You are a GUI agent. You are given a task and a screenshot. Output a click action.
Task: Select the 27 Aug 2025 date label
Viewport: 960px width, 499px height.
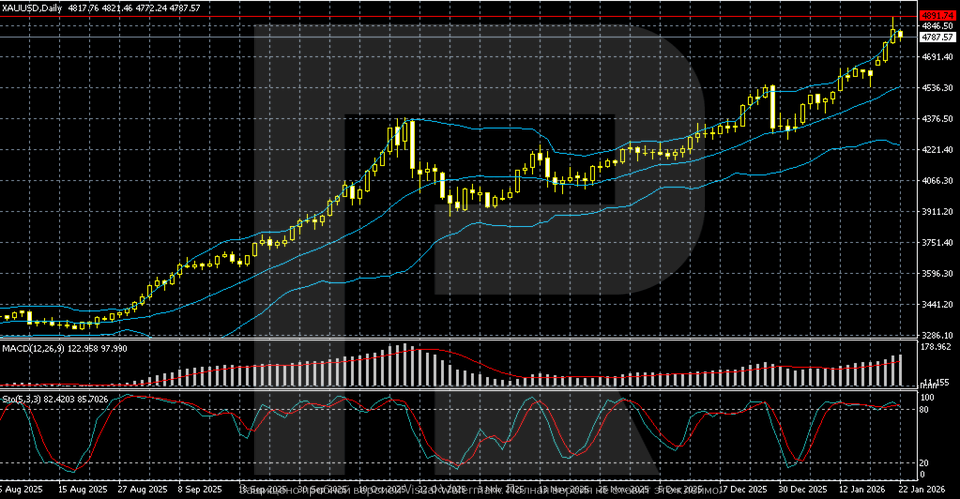142,491
